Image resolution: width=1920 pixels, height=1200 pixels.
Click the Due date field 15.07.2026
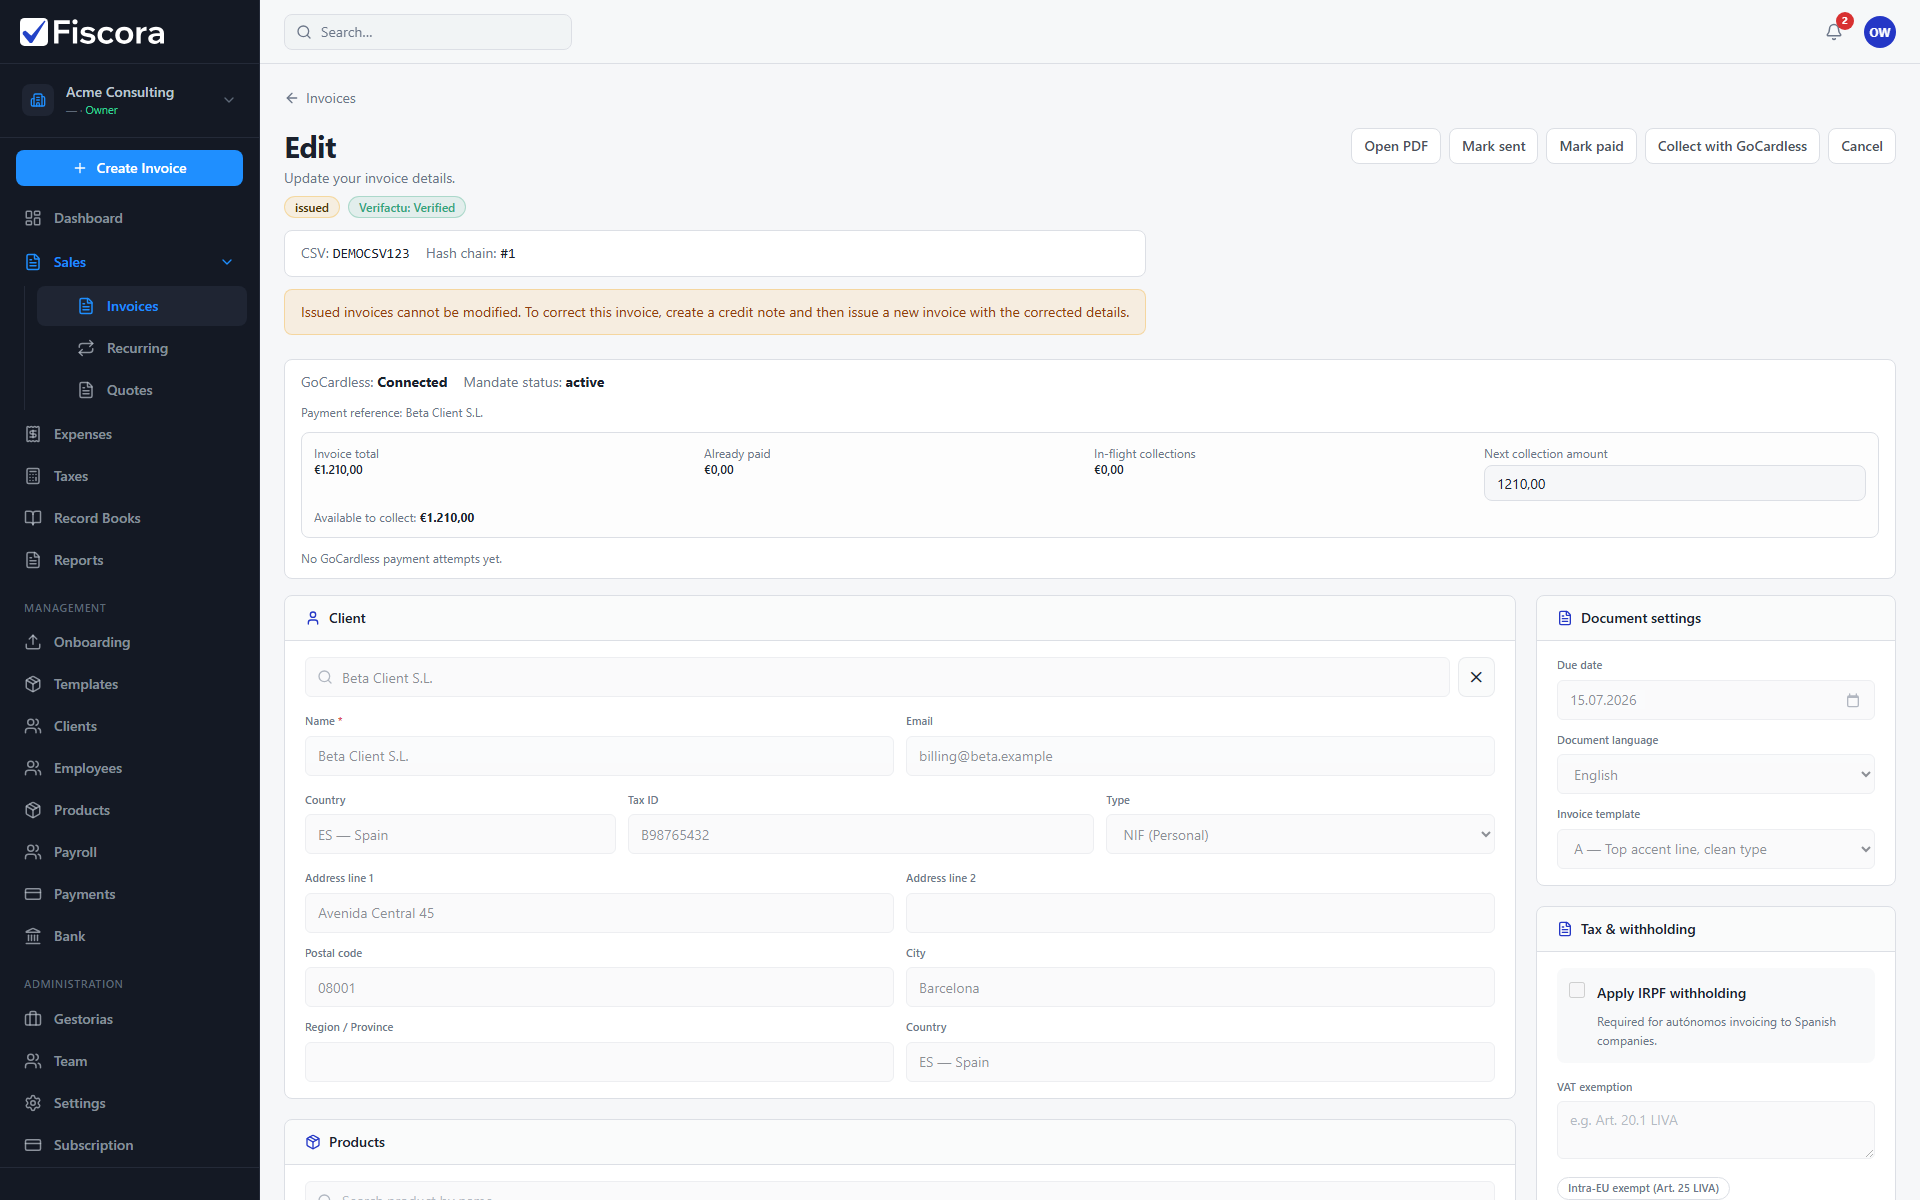1716,700
